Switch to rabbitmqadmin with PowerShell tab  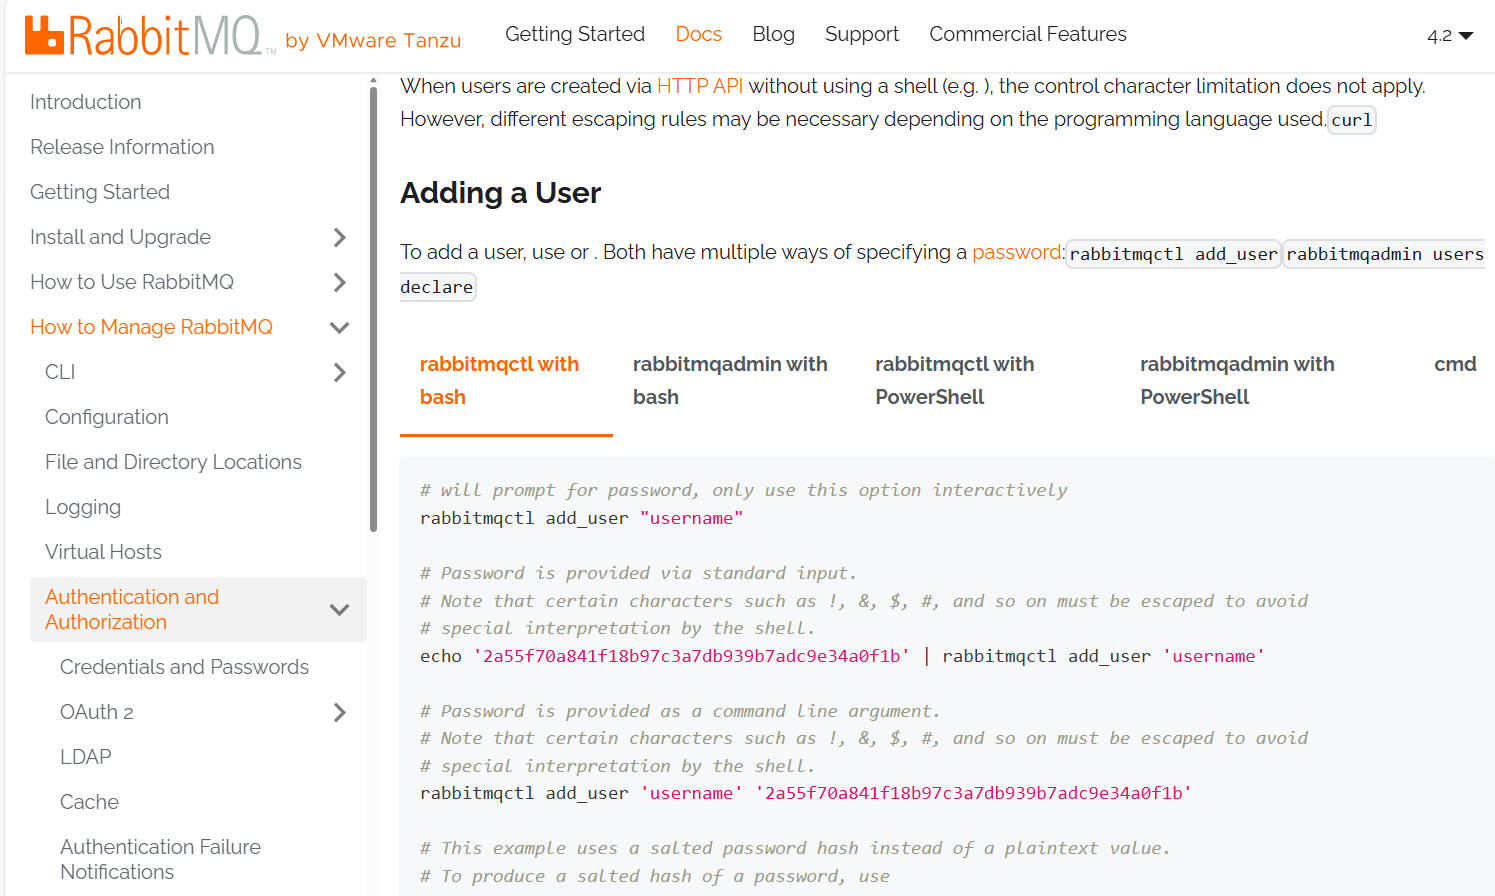tap(1267, 381)
